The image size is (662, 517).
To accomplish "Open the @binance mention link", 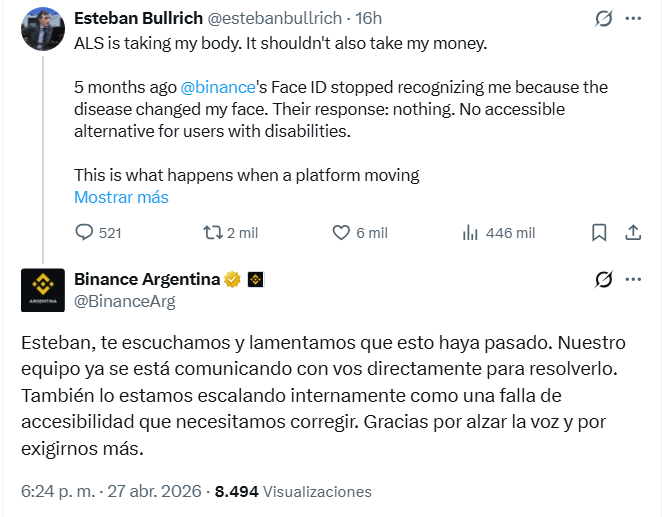I will (x=218, y=87).
